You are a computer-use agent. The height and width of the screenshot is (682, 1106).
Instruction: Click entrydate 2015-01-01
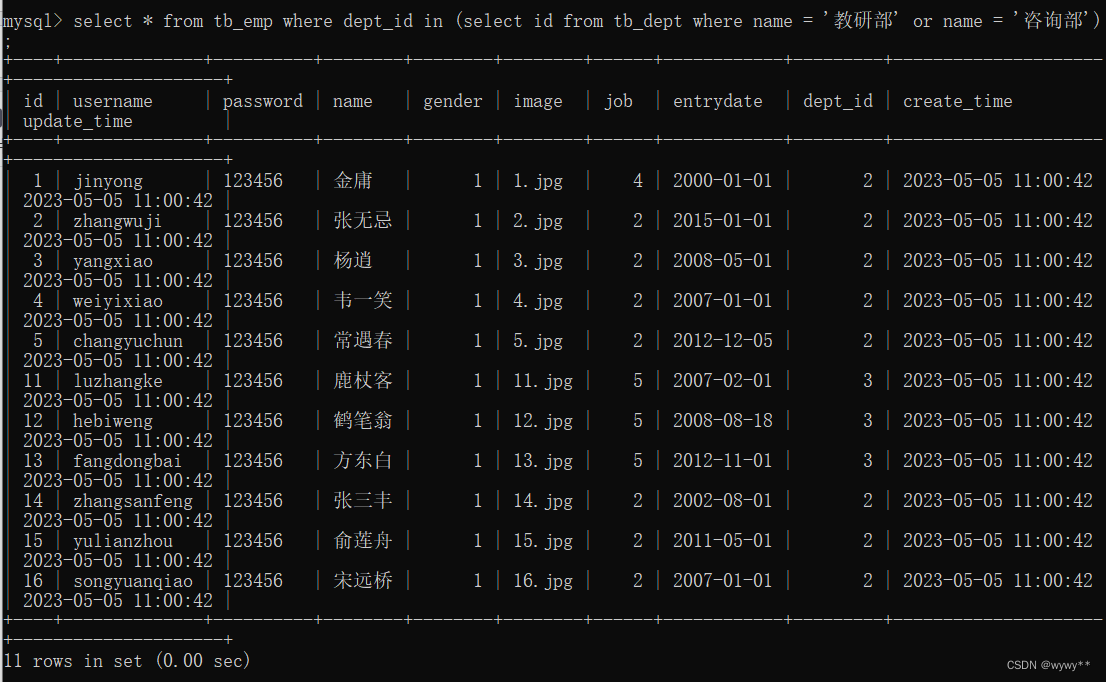click(x=722, y=221)
